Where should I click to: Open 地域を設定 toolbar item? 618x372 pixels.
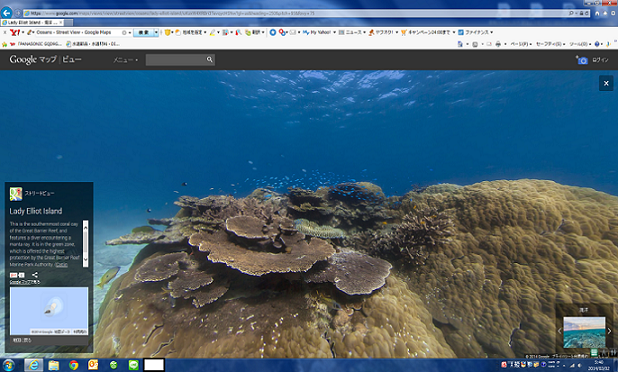coord(190,32)
